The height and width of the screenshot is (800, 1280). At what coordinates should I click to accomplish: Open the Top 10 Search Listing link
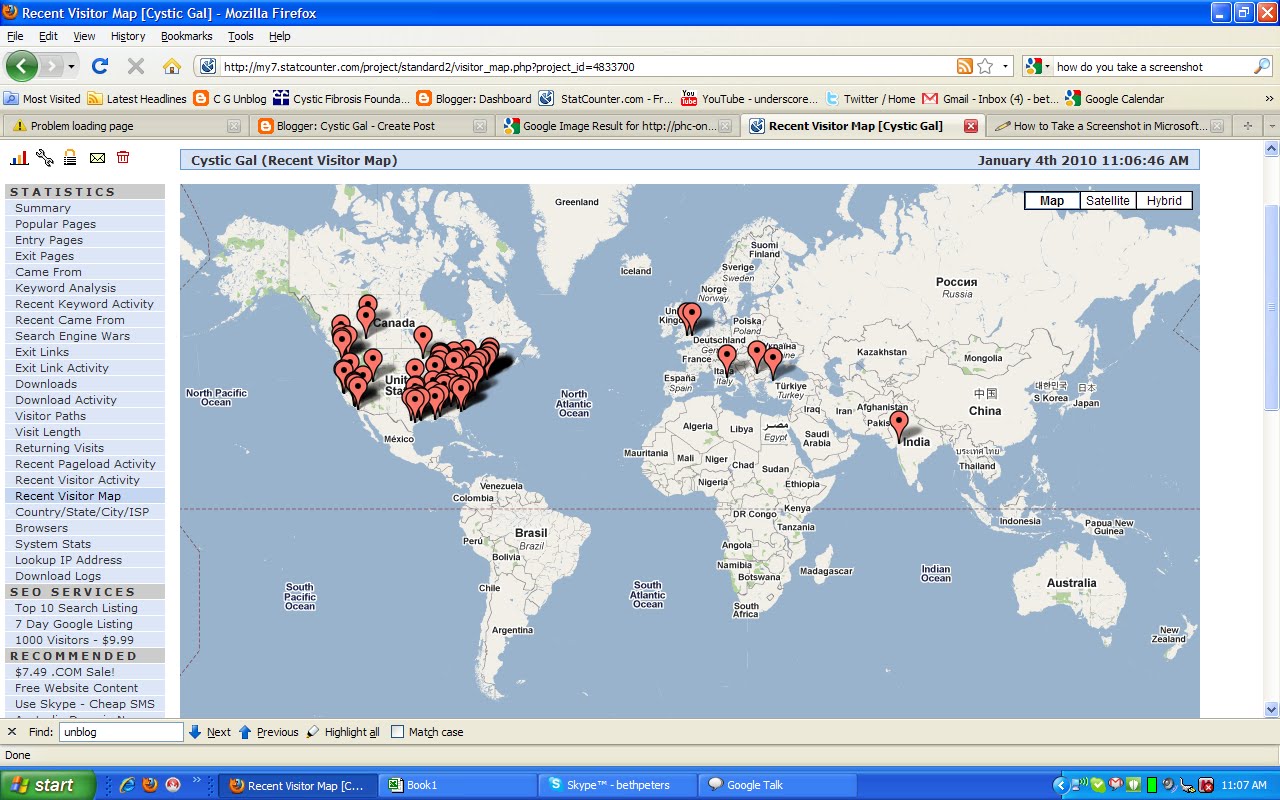tap(77, 608)
